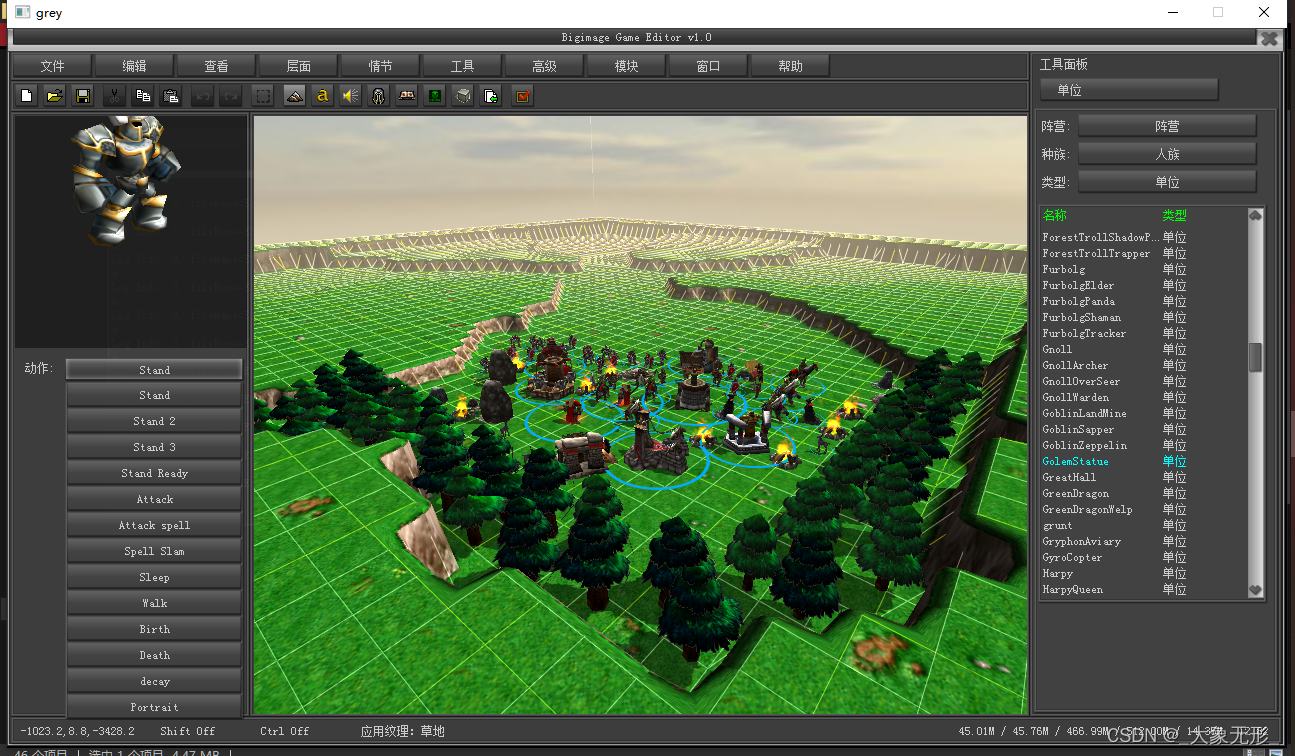Click the red-and-white panel icon beside the statue icon

point(406,96)
